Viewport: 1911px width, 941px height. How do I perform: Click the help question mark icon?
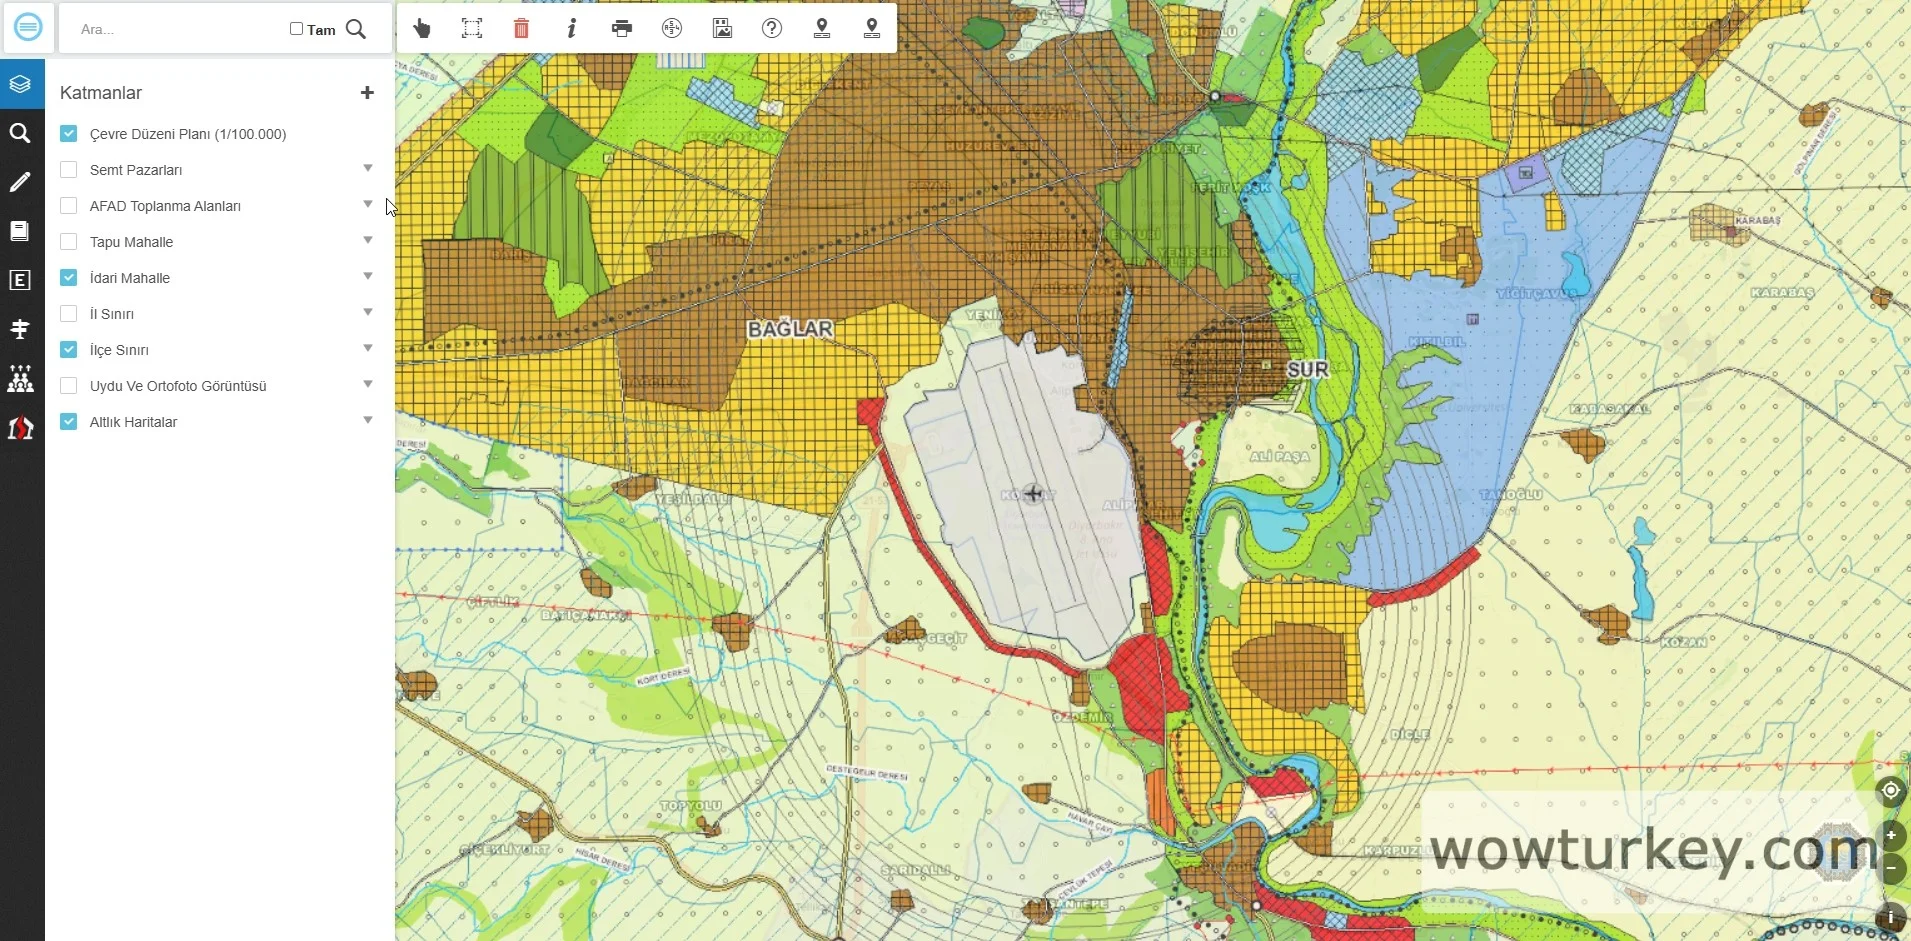772,29
